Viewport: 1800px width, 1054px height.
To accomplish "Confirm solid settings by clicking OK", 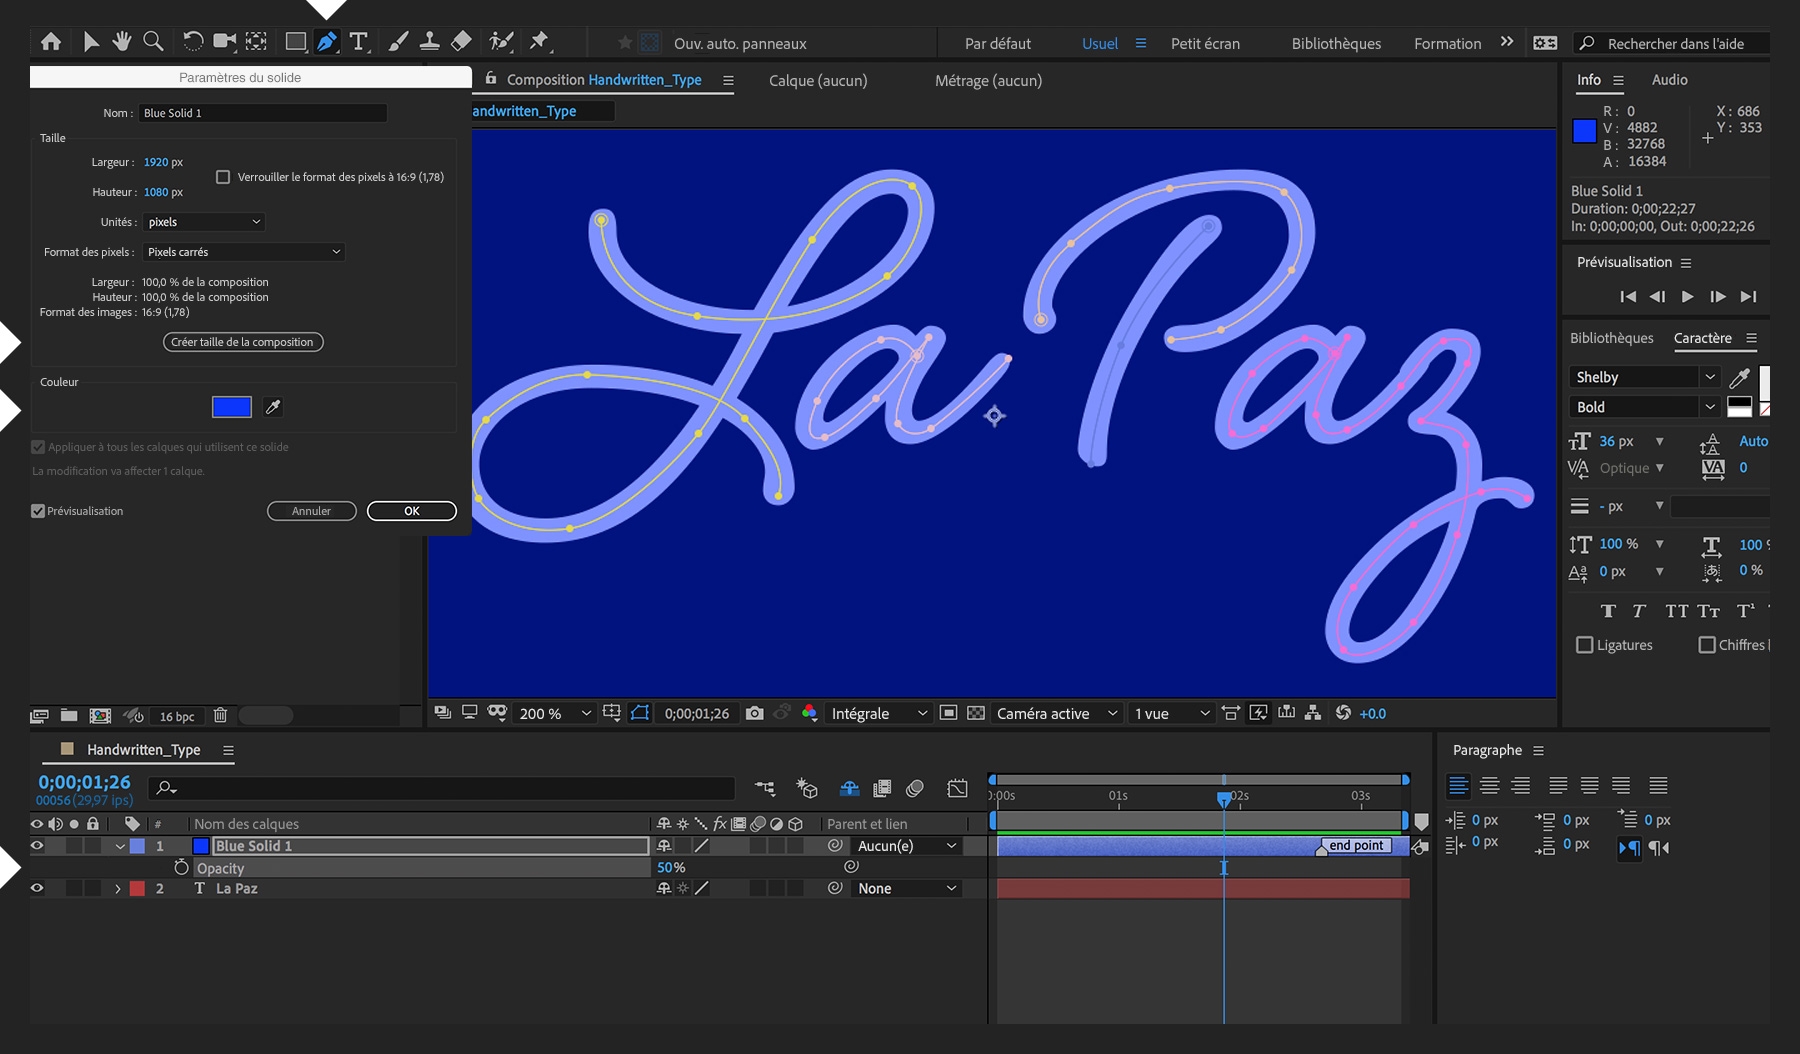I will coord(411,510).
